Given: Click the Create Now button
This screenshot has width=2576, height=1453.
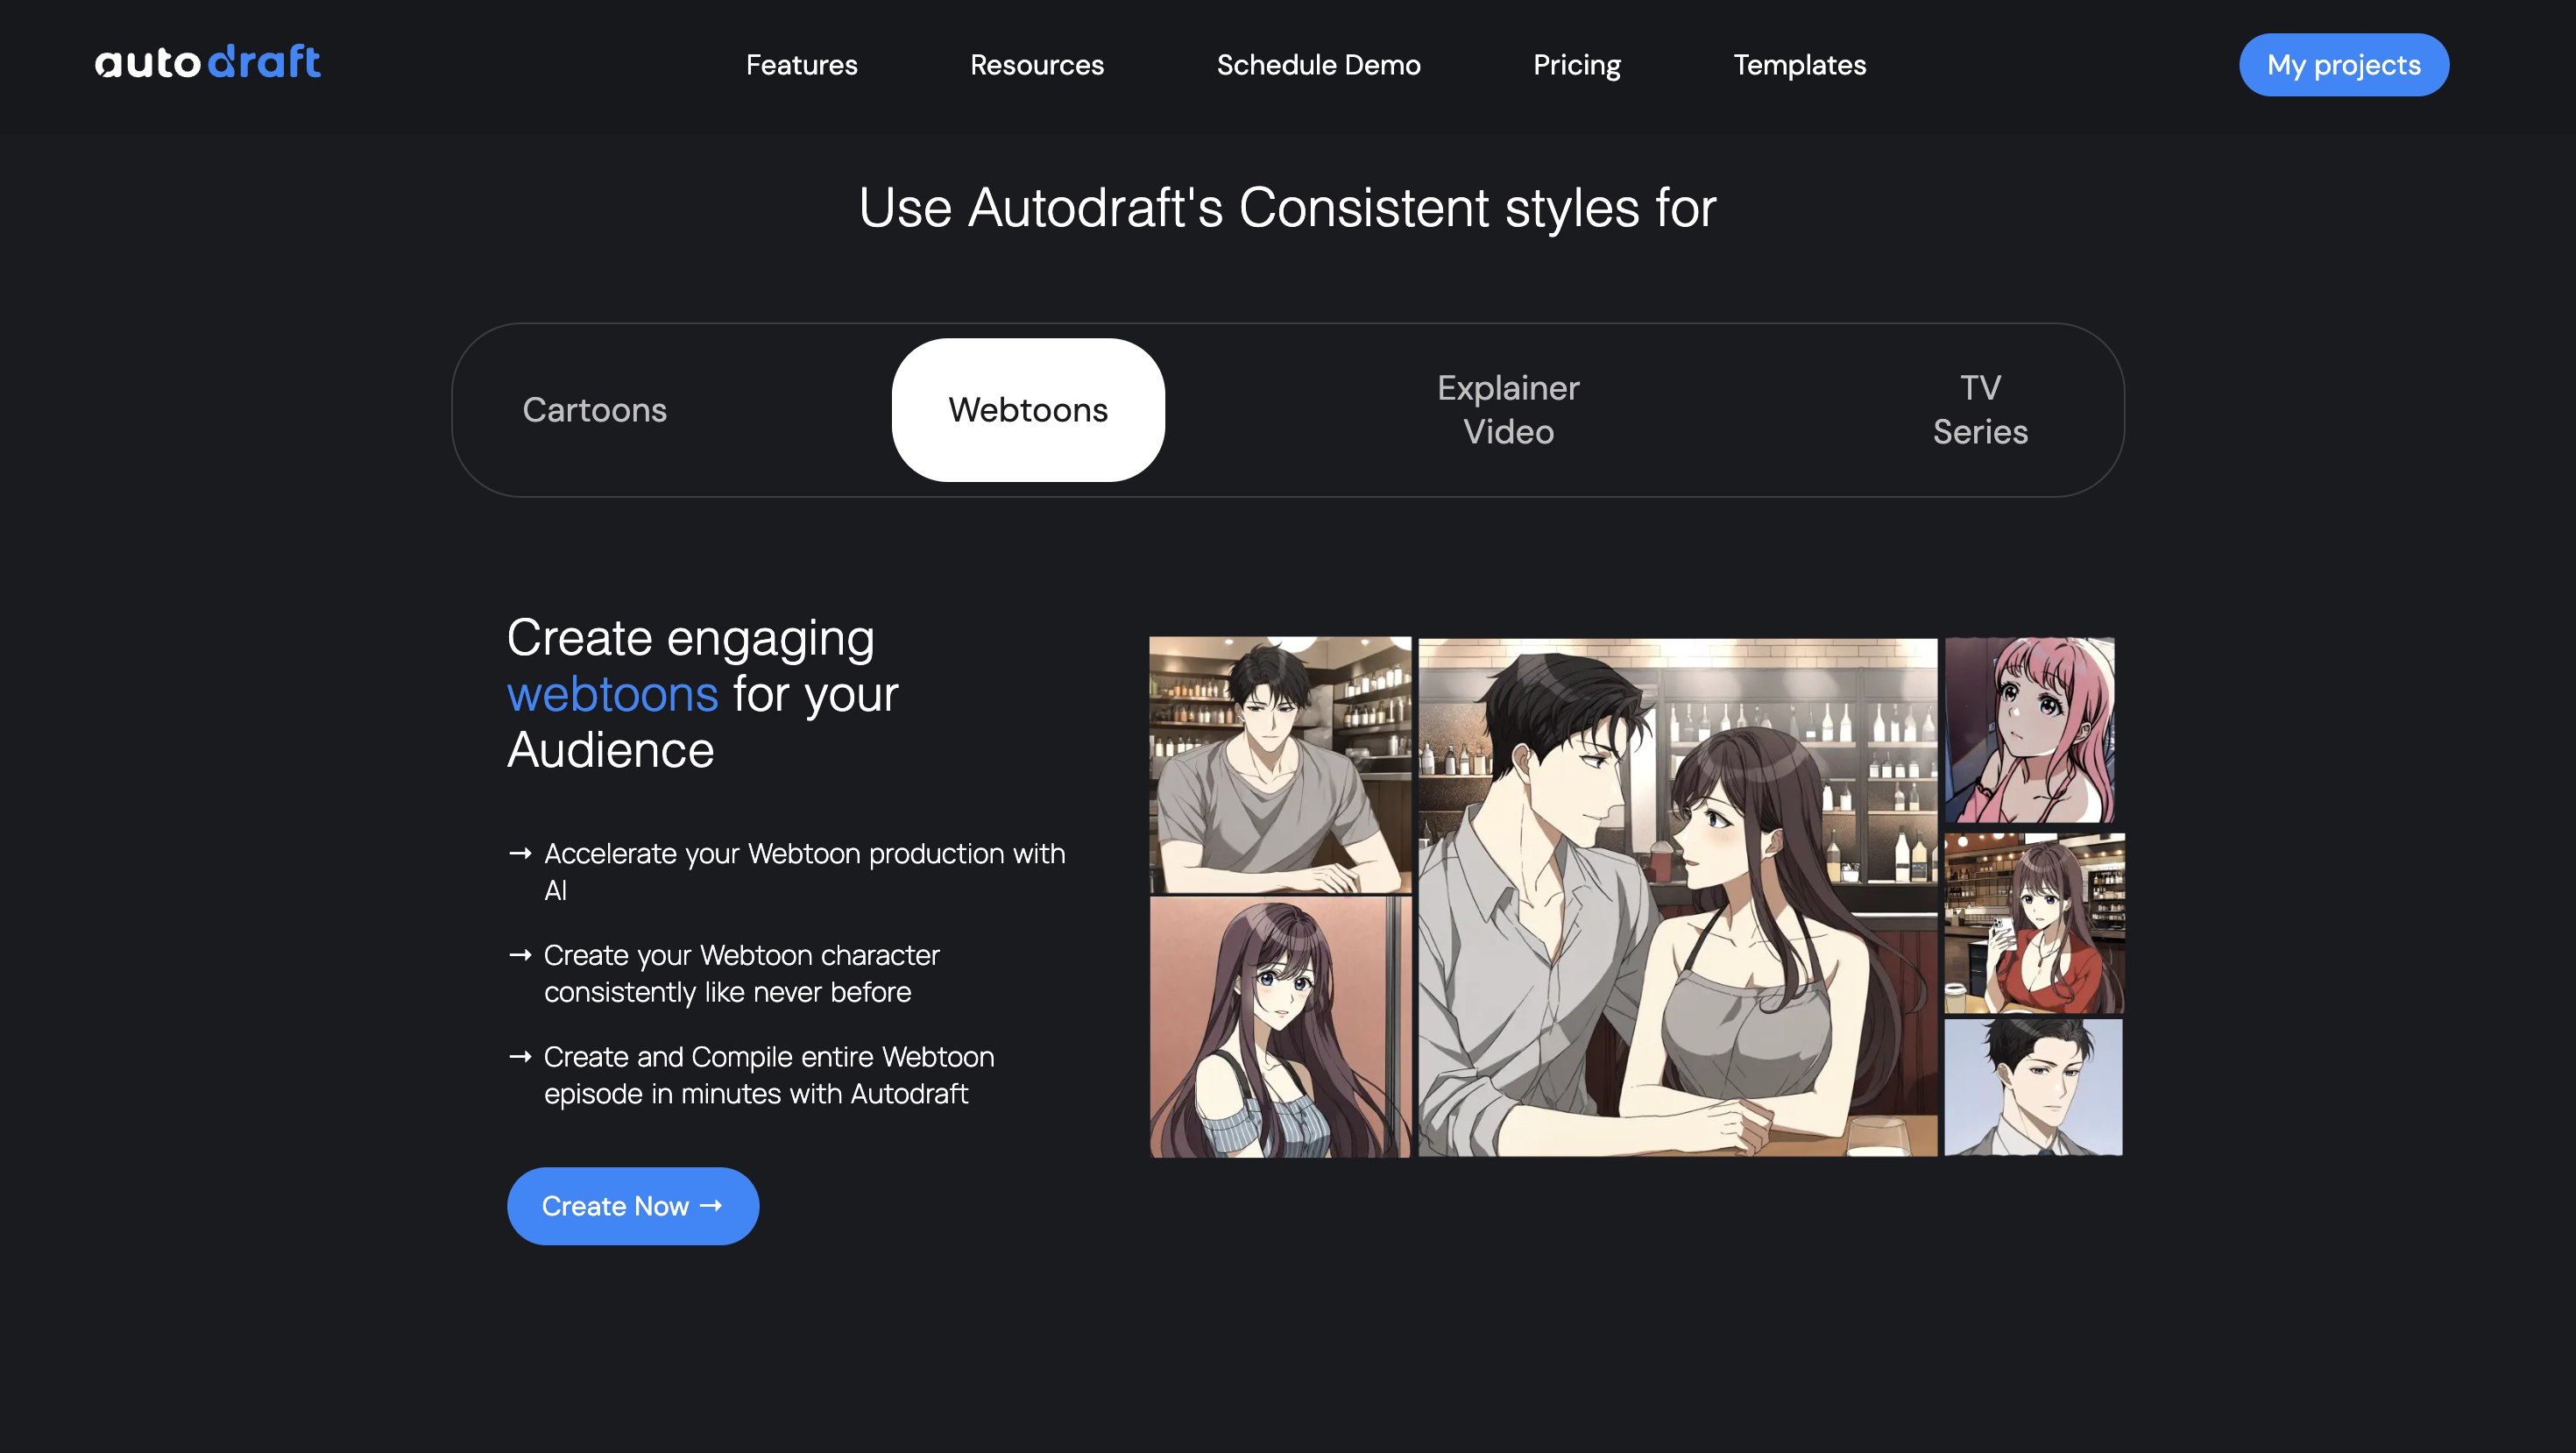Looking at the screenshot, I should (x=632, y=1205).
